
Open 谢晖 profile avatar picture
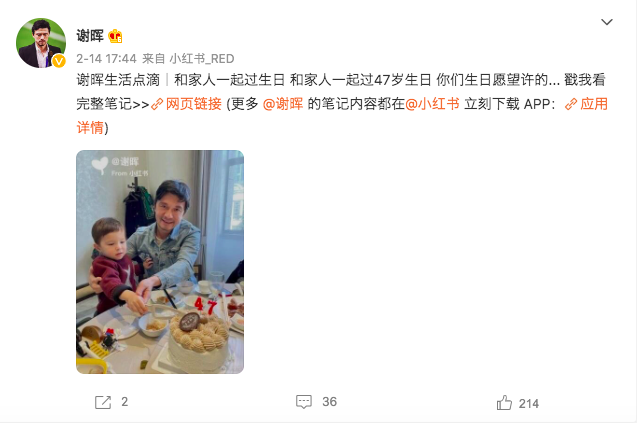point(41,43)
